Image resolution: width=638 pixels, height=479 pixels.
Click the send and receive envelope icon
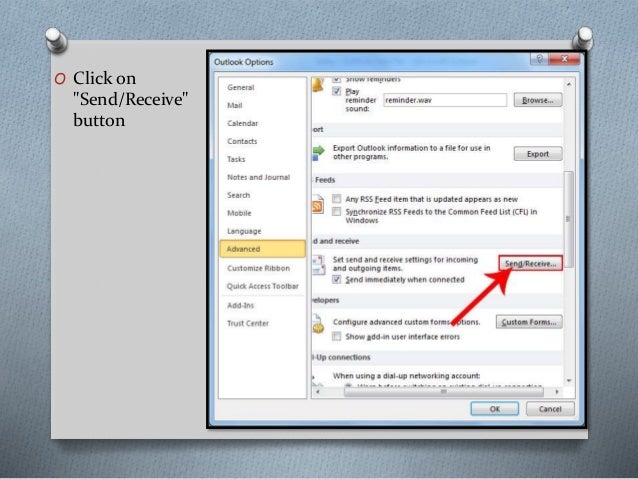coord(319,265)
